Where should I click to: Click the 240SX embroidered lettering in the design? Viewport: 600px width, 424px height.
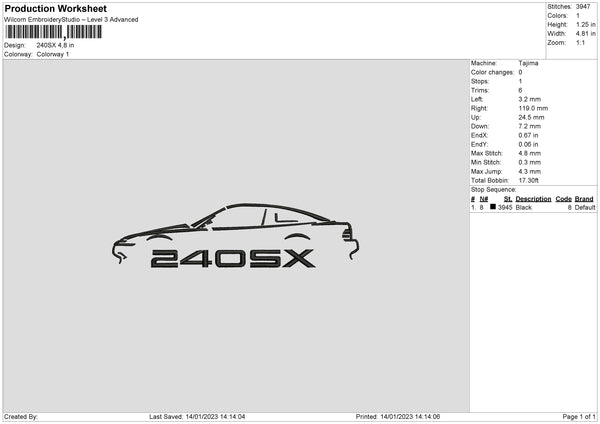233,258
